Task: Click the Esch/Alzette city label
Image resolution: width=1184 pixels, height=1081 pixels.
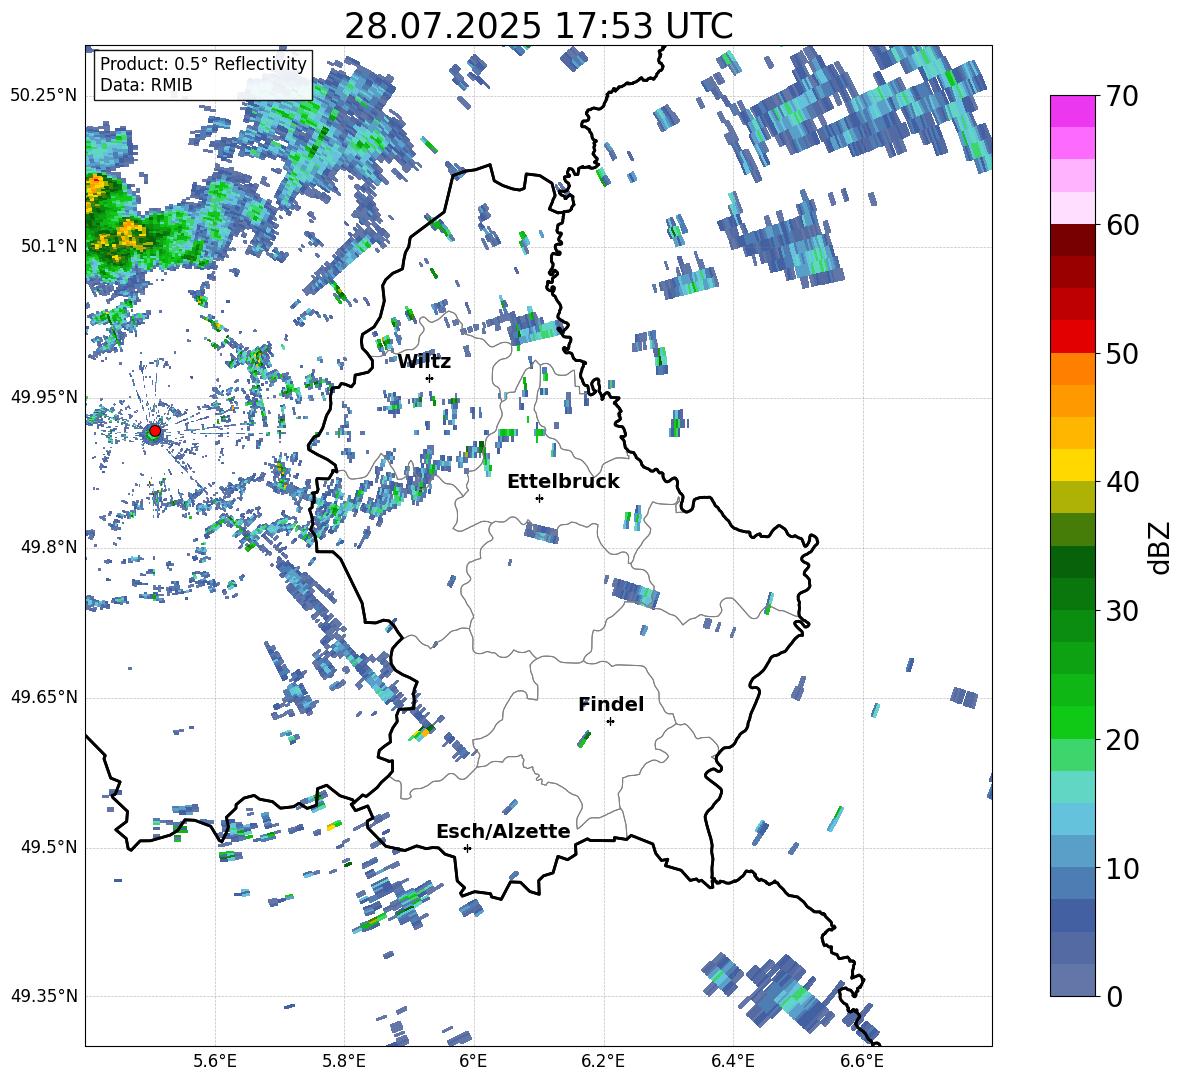Action: (x=503, y=832)
